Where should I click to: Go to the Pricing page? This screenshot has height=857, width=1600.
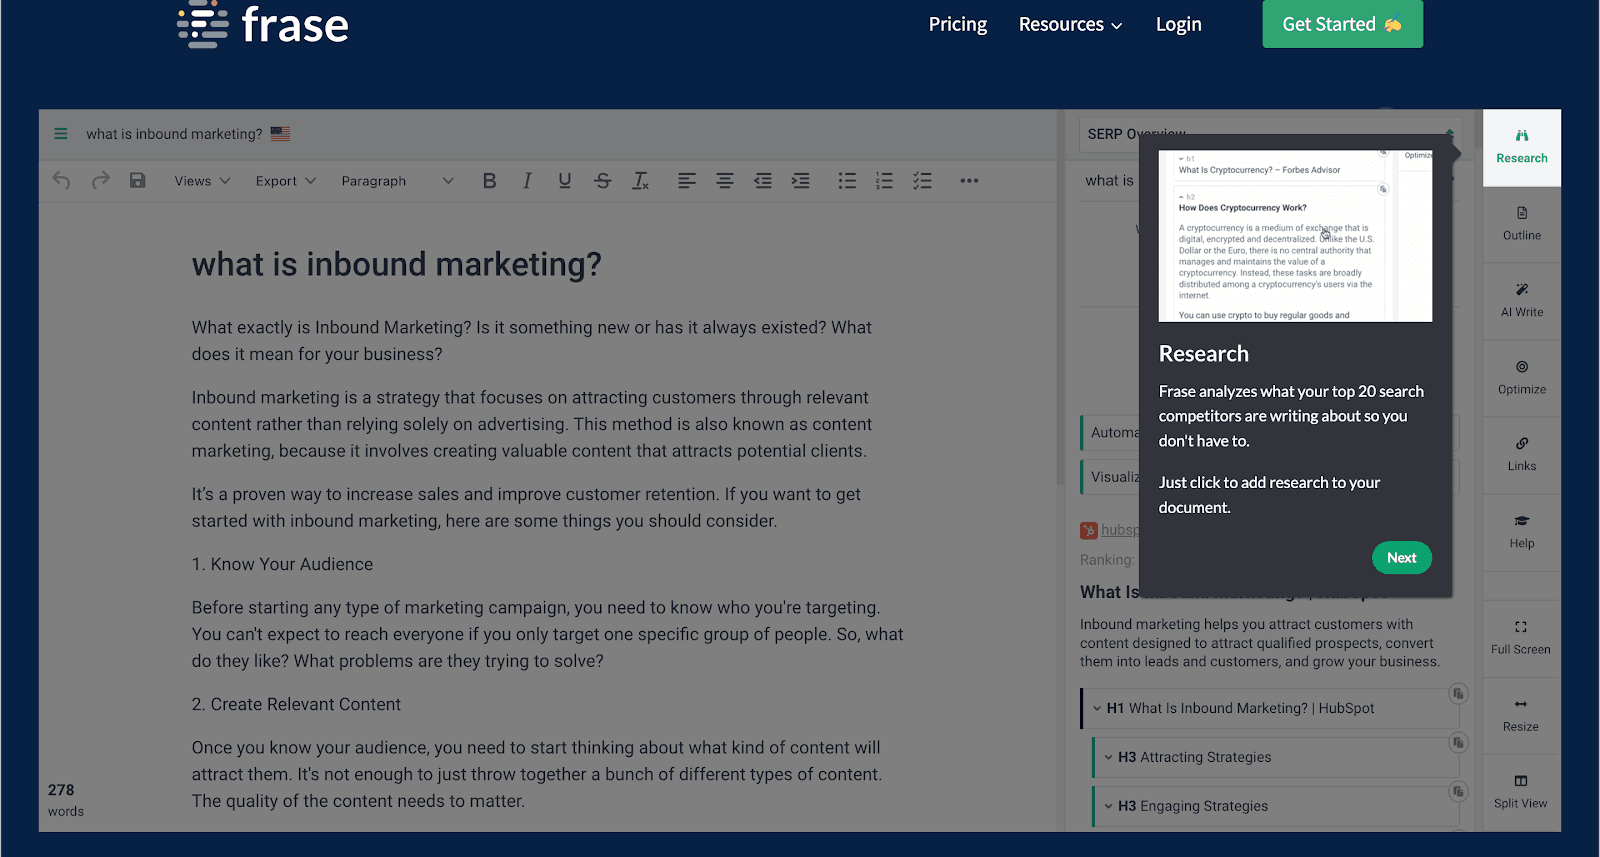[958, 24]
